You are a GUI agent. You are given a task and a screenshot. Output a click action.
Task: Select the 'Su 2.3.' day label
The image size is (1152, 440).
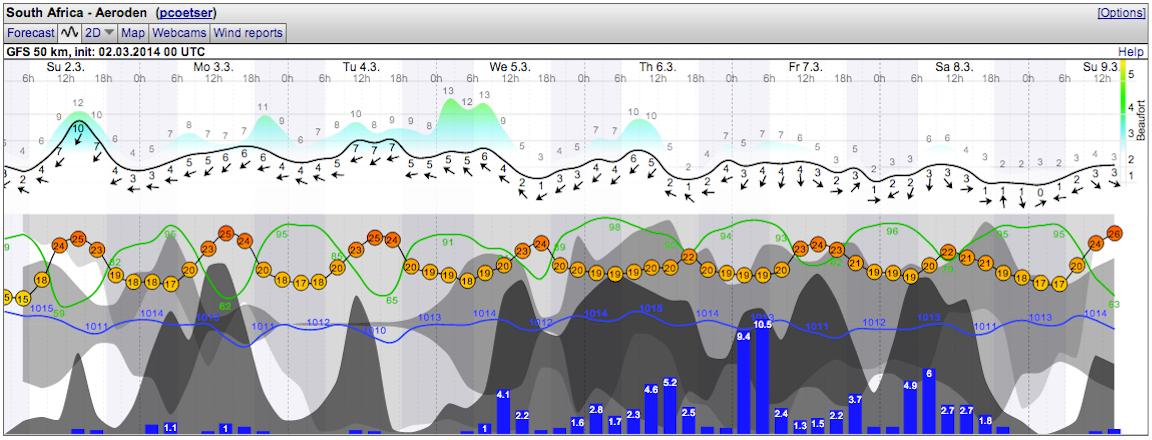pyautogui.click(x=65, y=67)
